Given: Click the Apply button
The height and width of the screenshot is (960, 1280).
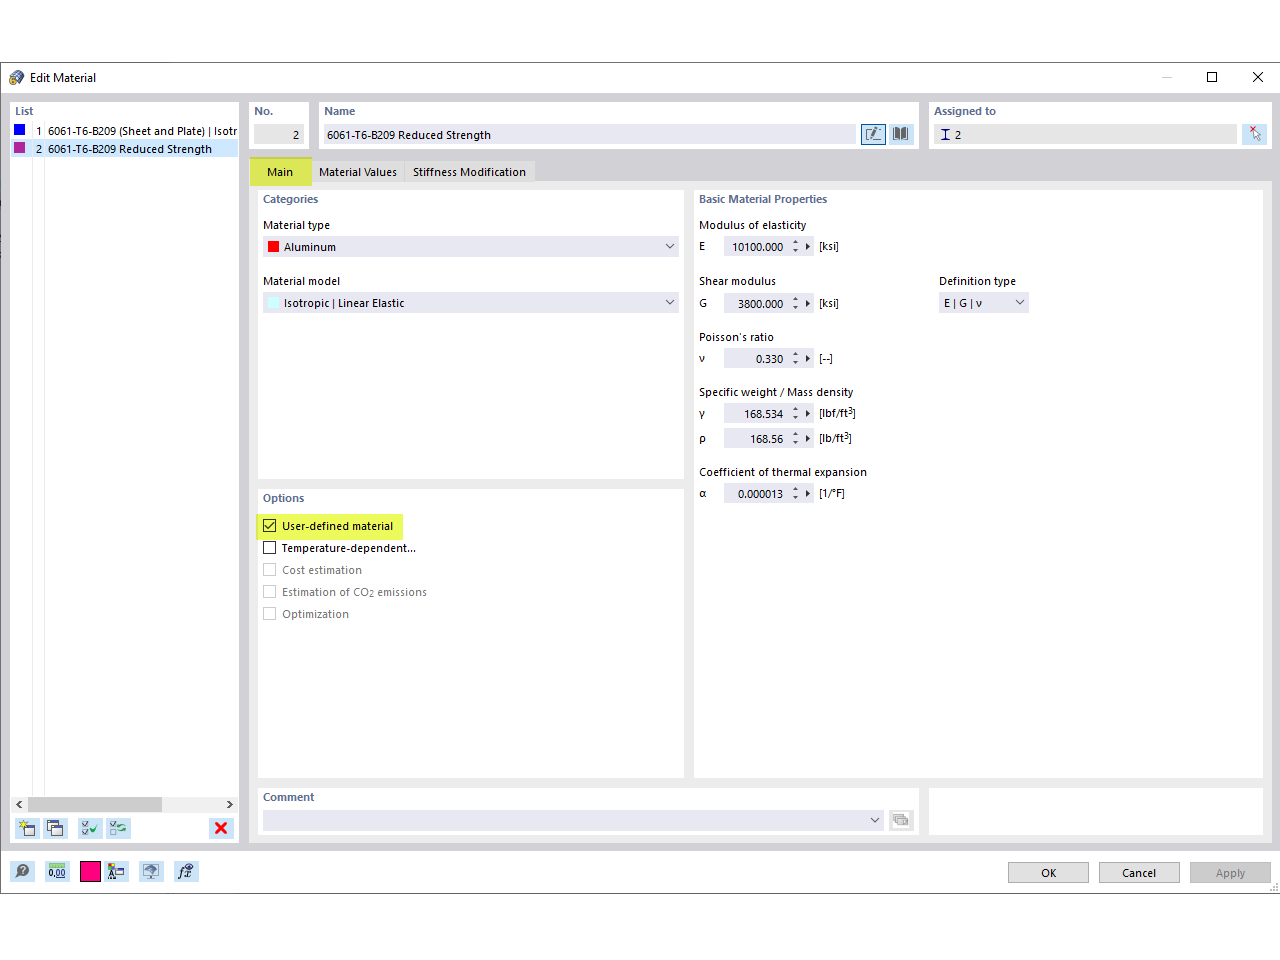Looking at the screenshot, I should pyautogui.click(x=1230, y=873).
